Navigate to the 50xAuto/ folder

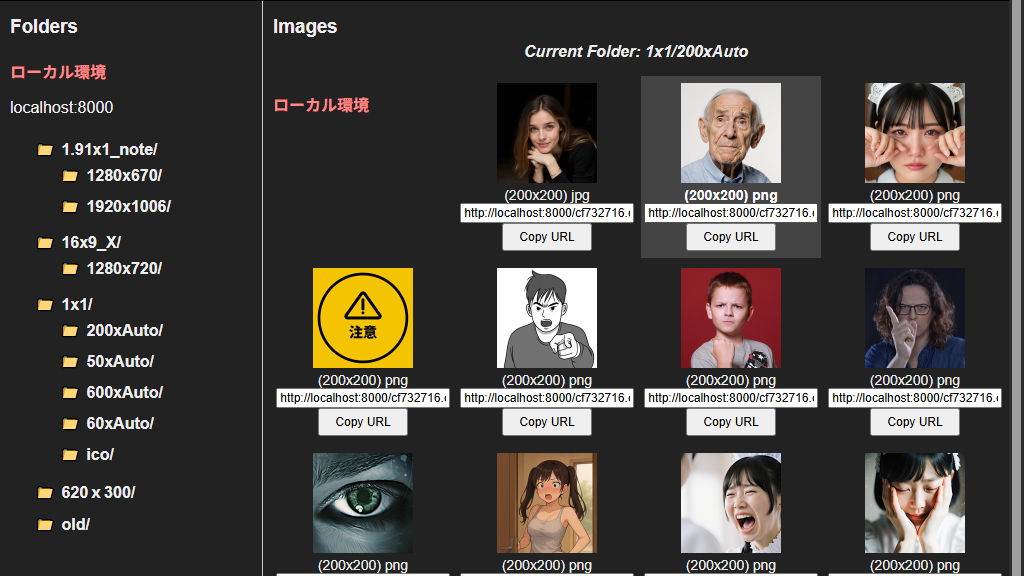pos(120,362)
